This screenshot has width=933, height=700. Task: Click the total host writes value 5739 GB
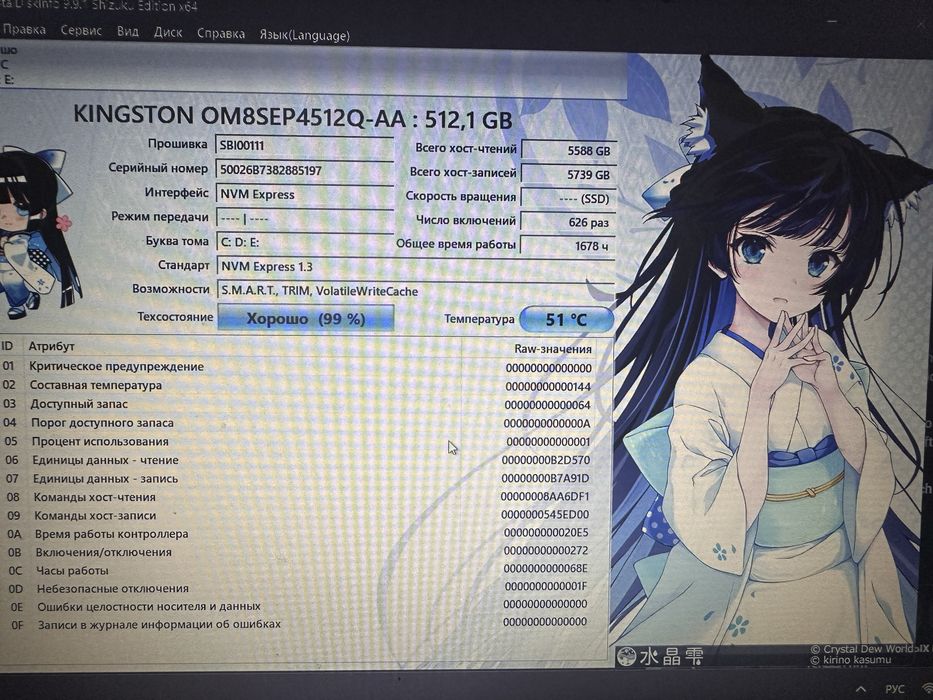[x=569, y=174]
